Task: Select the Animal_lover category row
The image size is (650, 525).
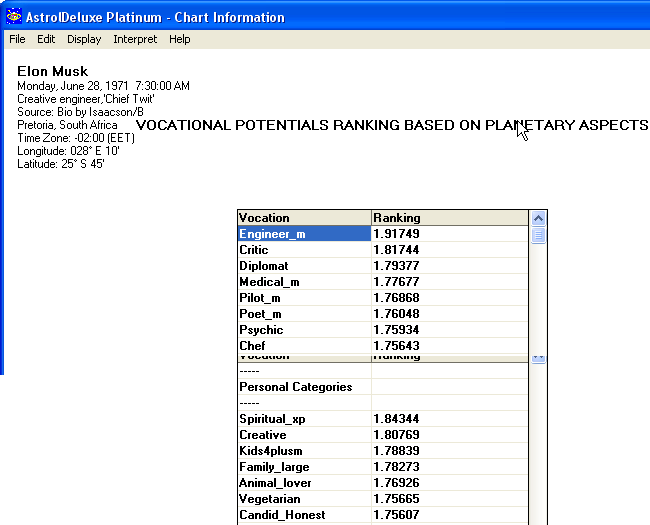Action: point(383,483)
